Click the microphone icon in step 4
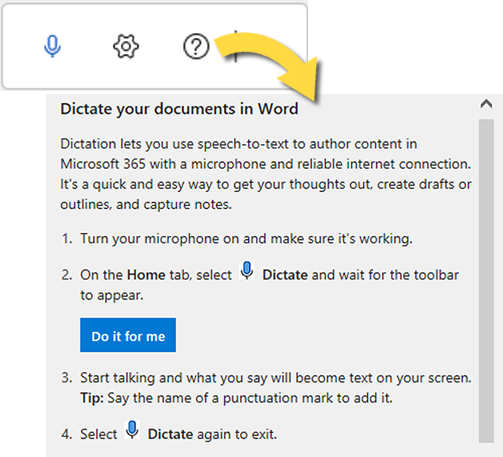This screenshot has height=457, width=503. click(x=132, y=430)
